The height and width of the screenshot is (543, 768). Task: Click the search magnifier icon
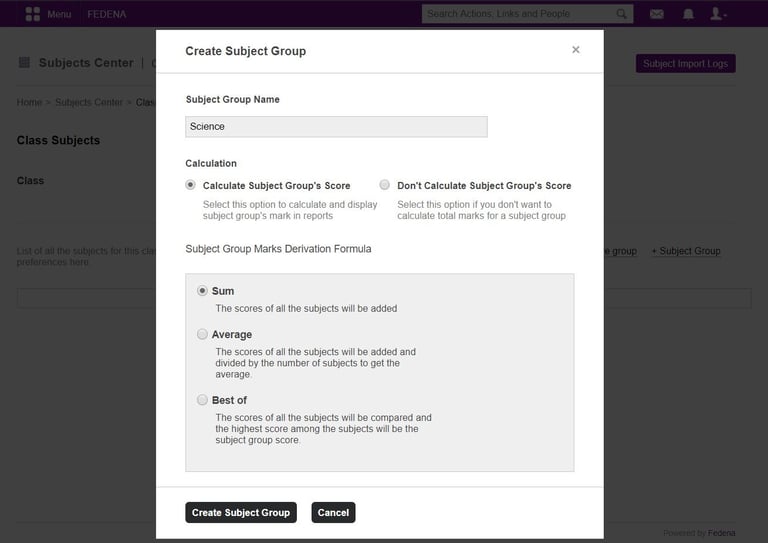pyautogui.click(x=622, y=14)
